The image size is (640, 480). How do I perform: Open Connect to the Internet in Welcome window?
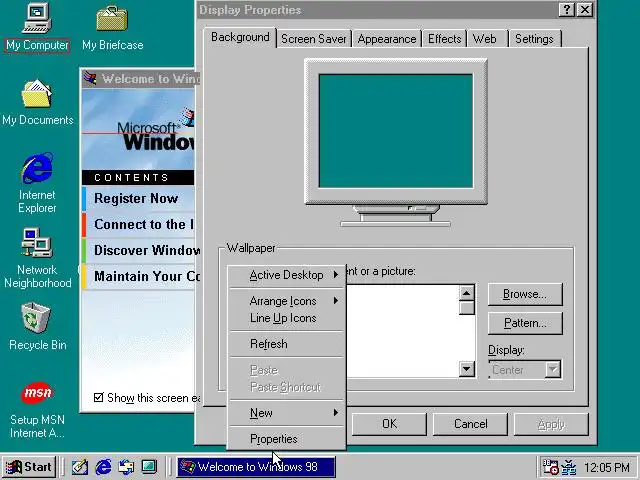point(138,224)
